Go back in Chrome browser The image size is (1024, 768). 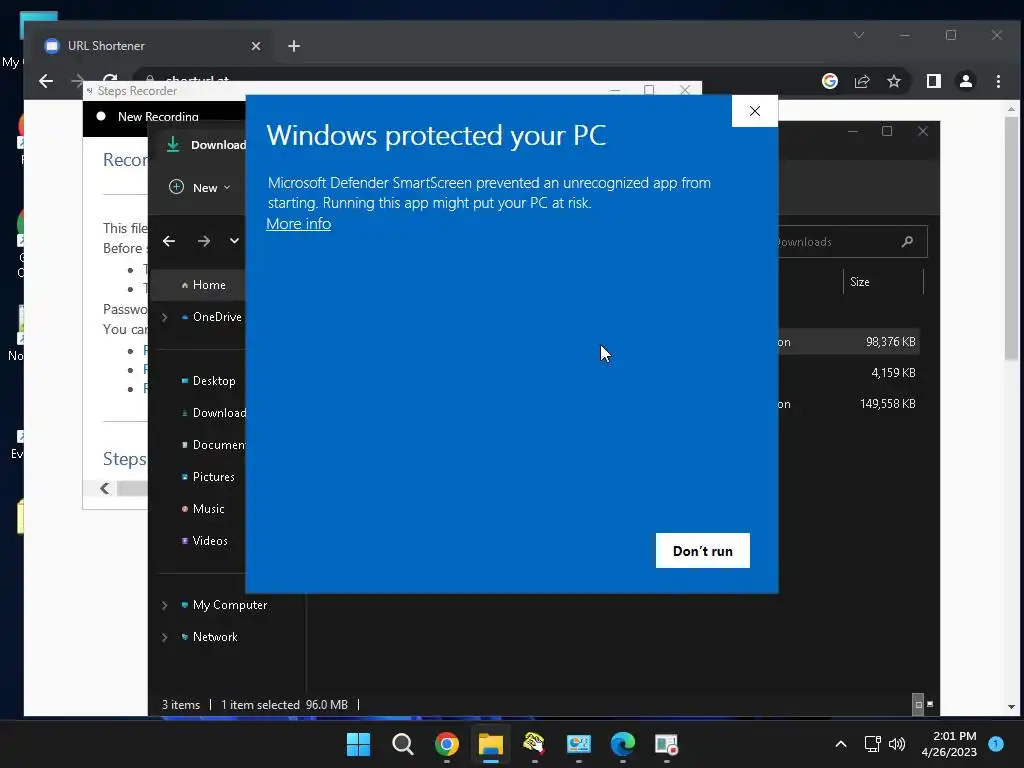coord(46,81)
